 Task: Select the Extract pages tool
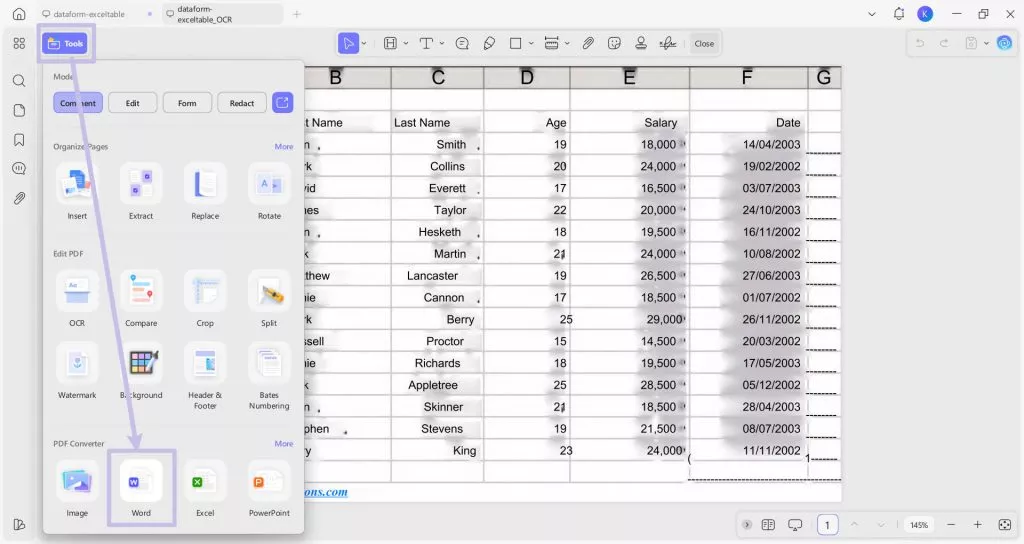141,191
